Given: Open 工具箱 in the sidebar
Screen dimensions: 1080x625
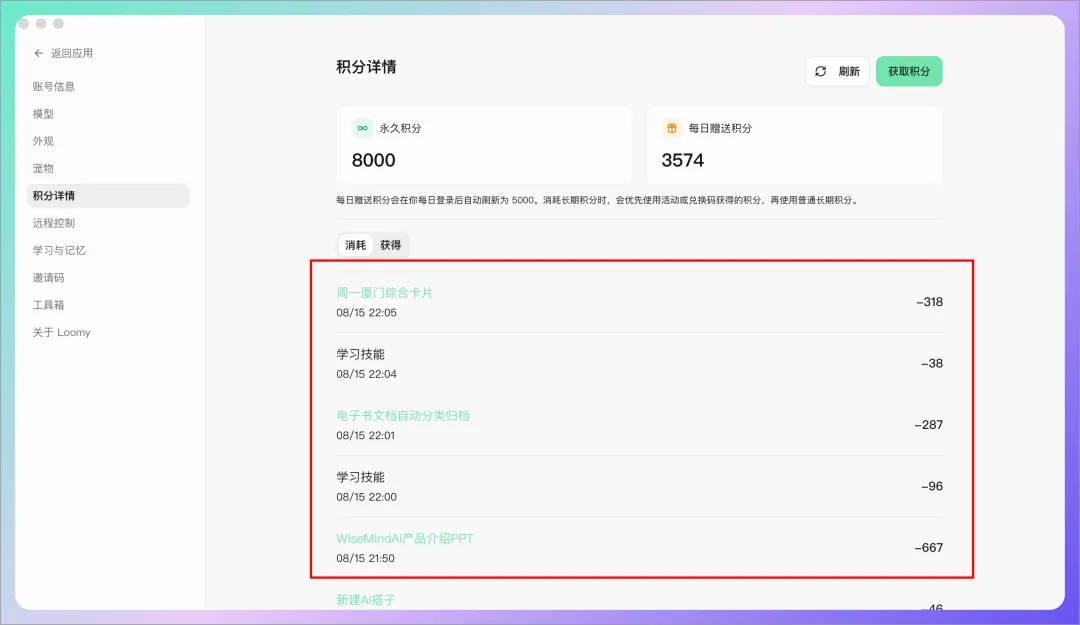Looking at the screenshot, I should (108, 305).
